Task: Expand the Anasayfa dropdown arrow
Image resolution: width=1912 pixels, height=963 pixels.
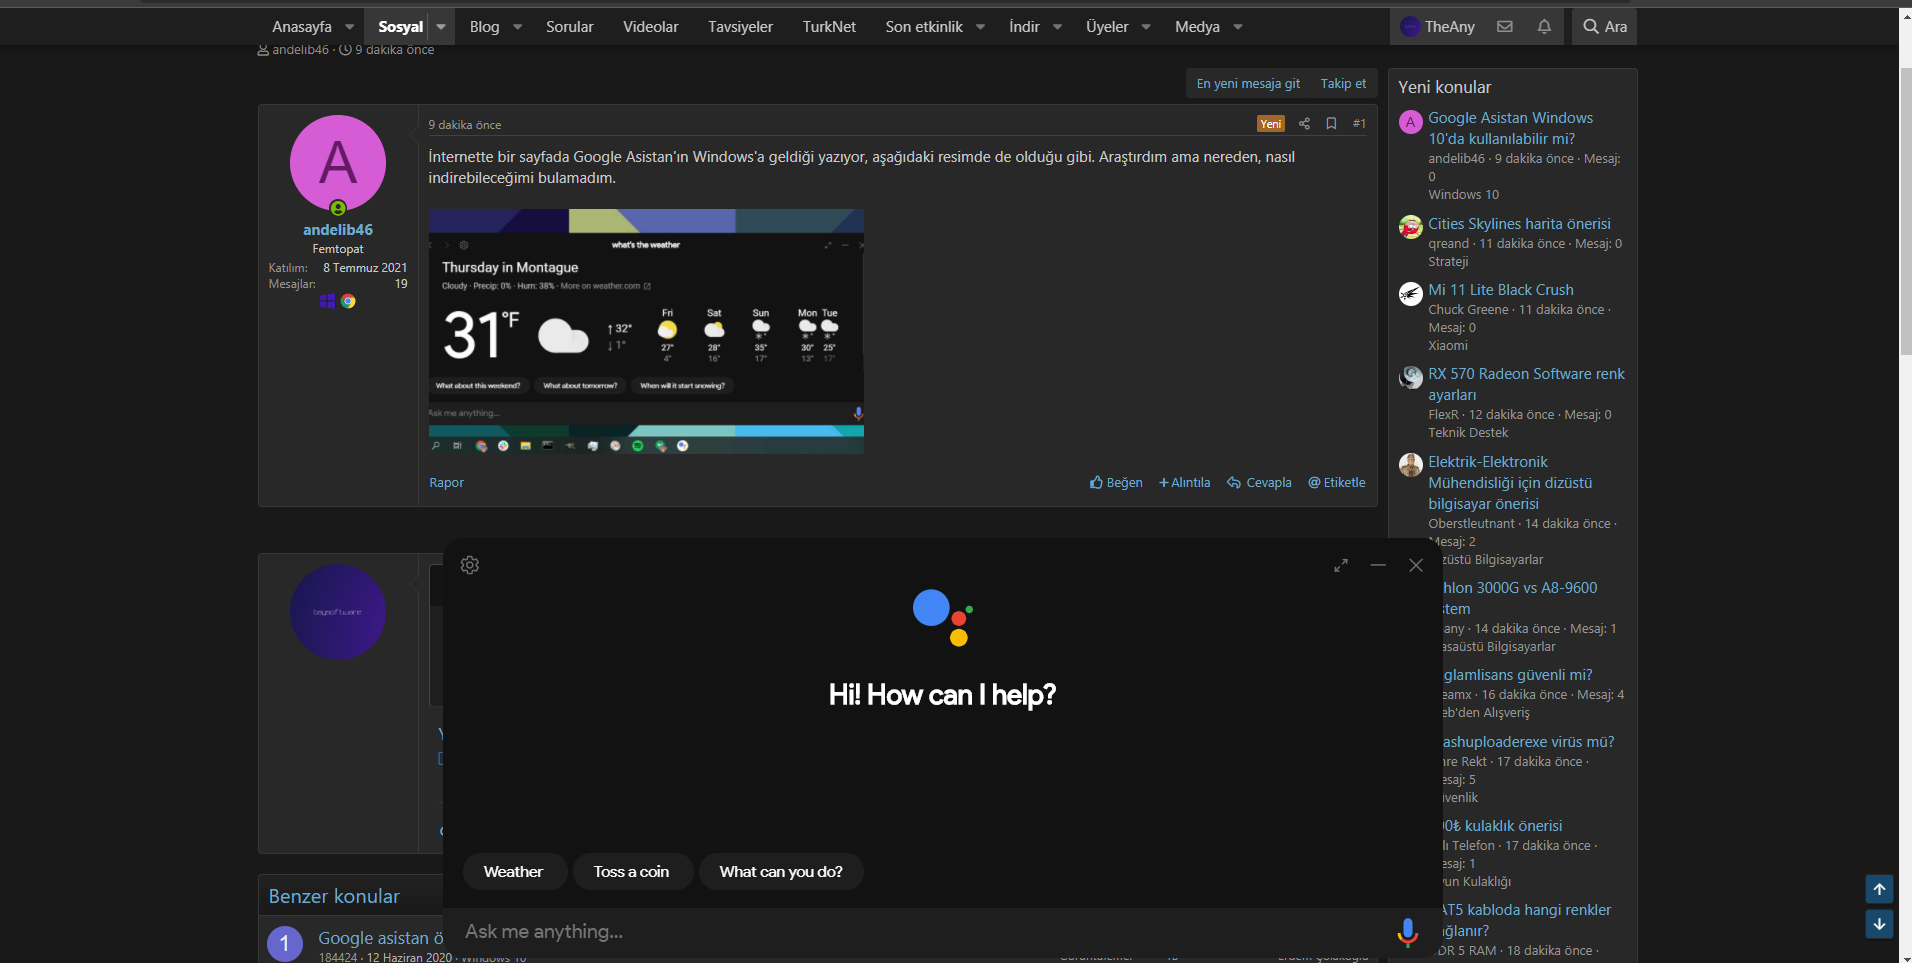Action: coord(349,27)
